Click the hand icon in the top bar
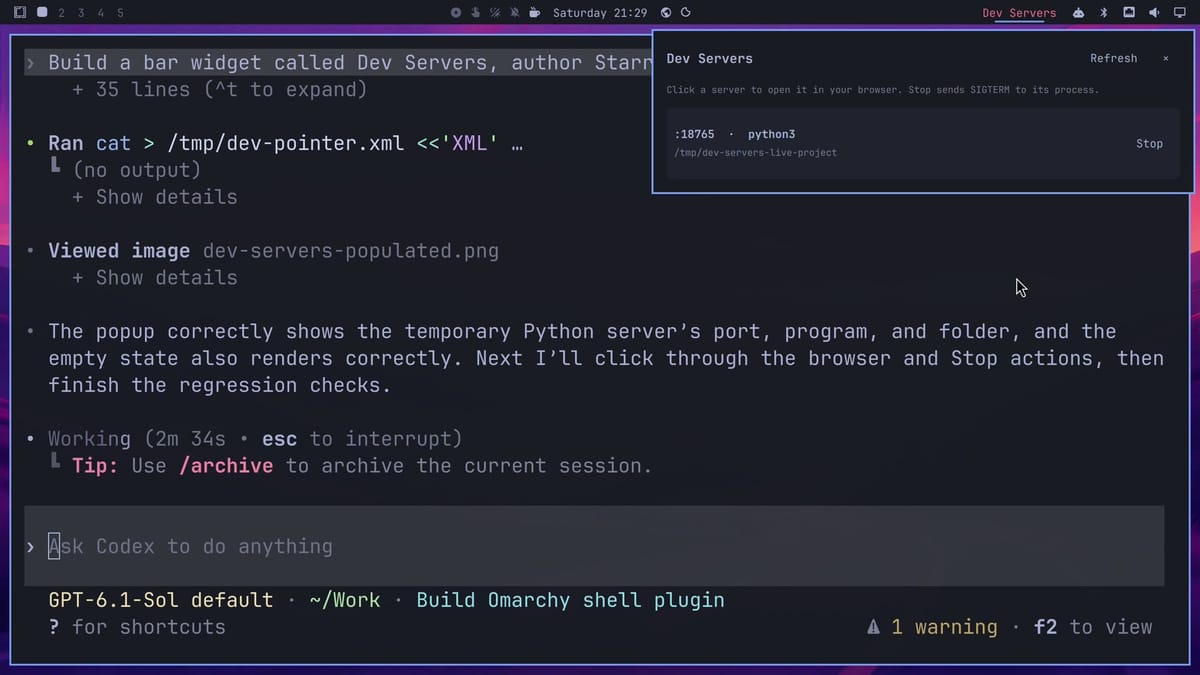 475,13
